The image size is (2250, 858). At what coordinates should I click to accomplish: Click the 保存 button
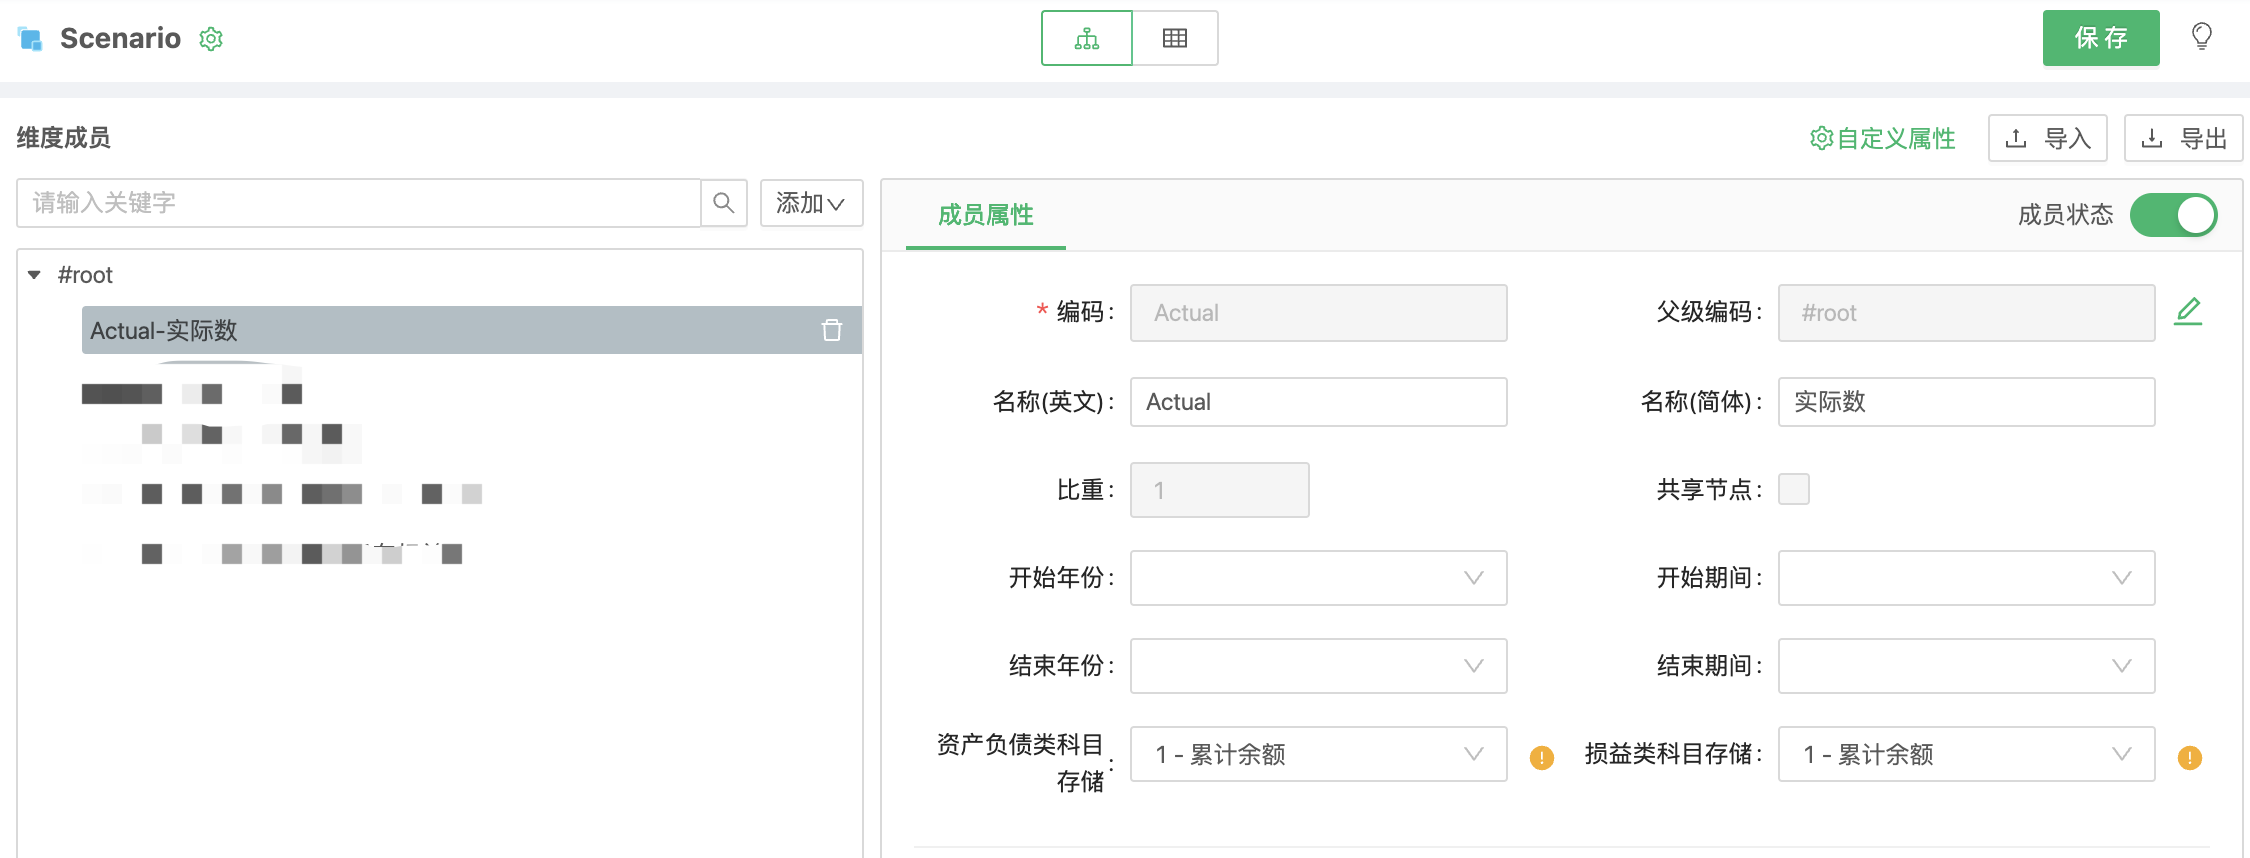pyautogui.click(x=2100, y=38)
